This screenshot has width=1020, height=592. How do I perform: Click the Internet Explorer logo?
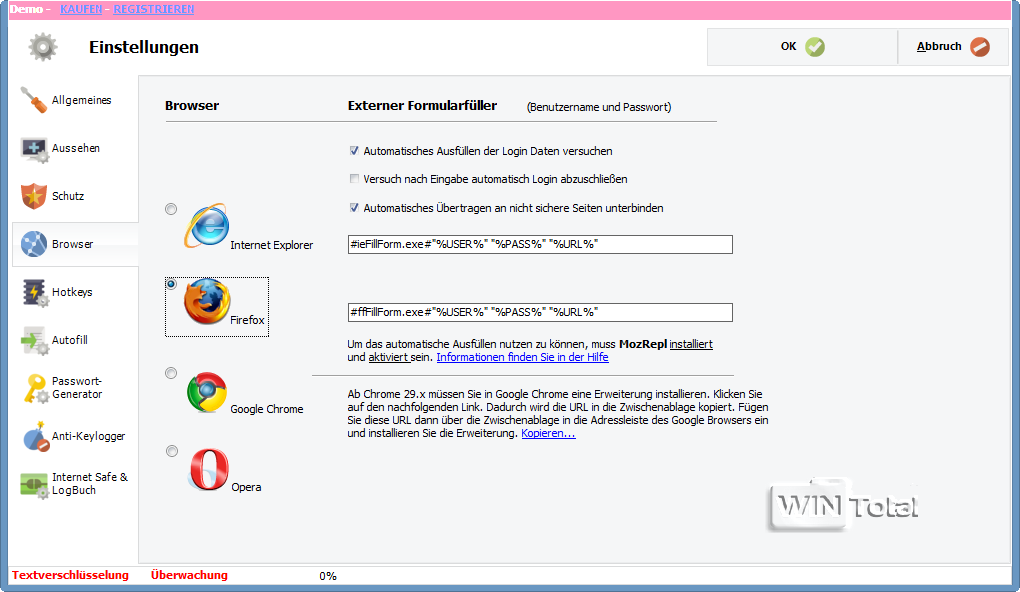pyautogui.click(x=206, y=226)
